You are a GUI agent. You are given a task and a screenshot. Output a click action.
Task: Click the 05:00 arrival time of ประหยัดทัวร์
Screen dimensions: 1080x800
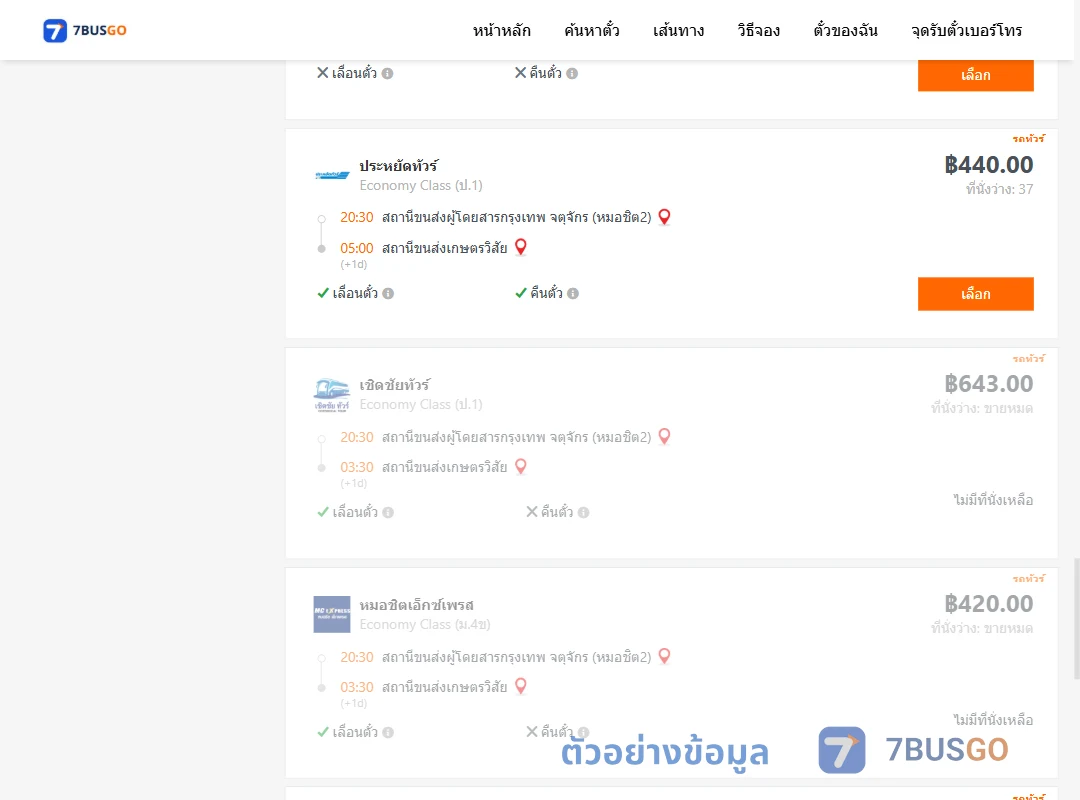[357, 248]
